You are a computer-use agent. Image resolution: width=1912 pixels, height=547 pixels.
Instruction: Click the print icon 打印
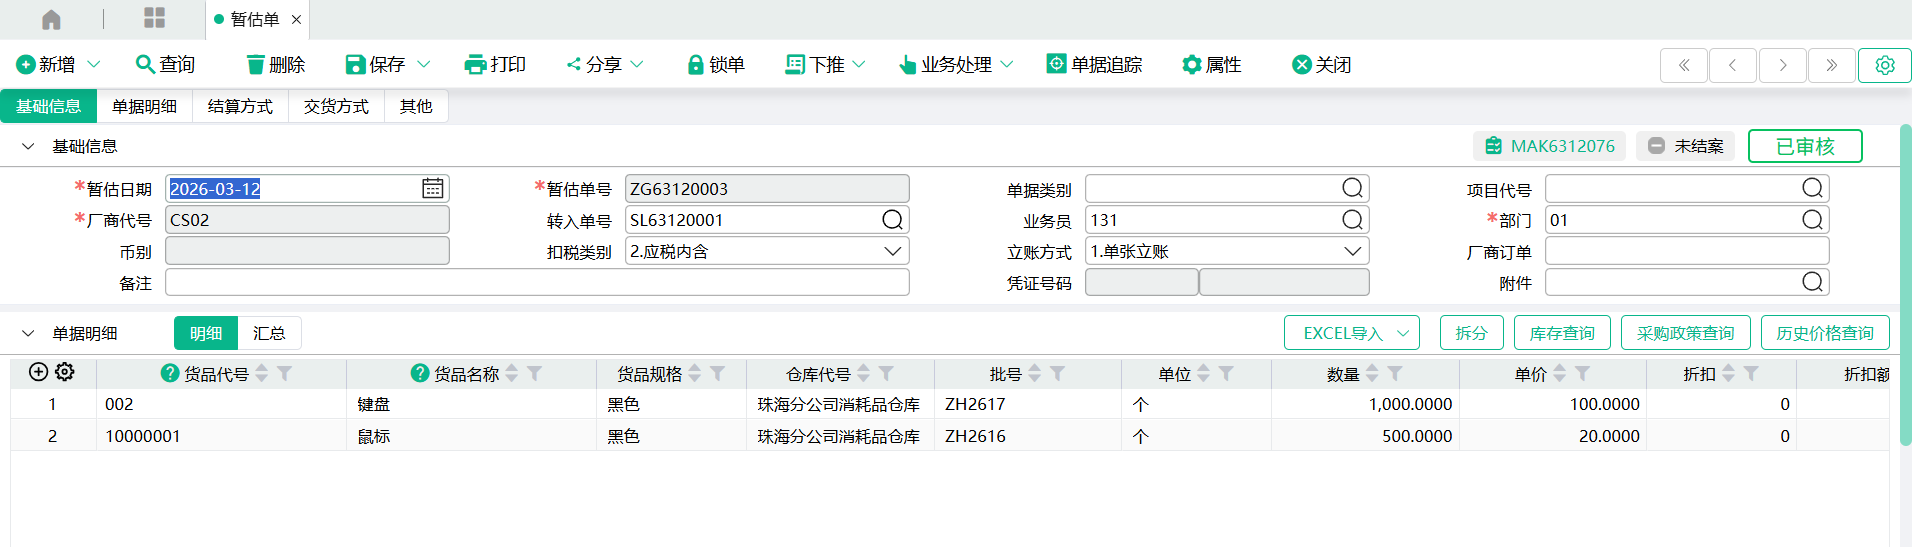coord(495,65)
